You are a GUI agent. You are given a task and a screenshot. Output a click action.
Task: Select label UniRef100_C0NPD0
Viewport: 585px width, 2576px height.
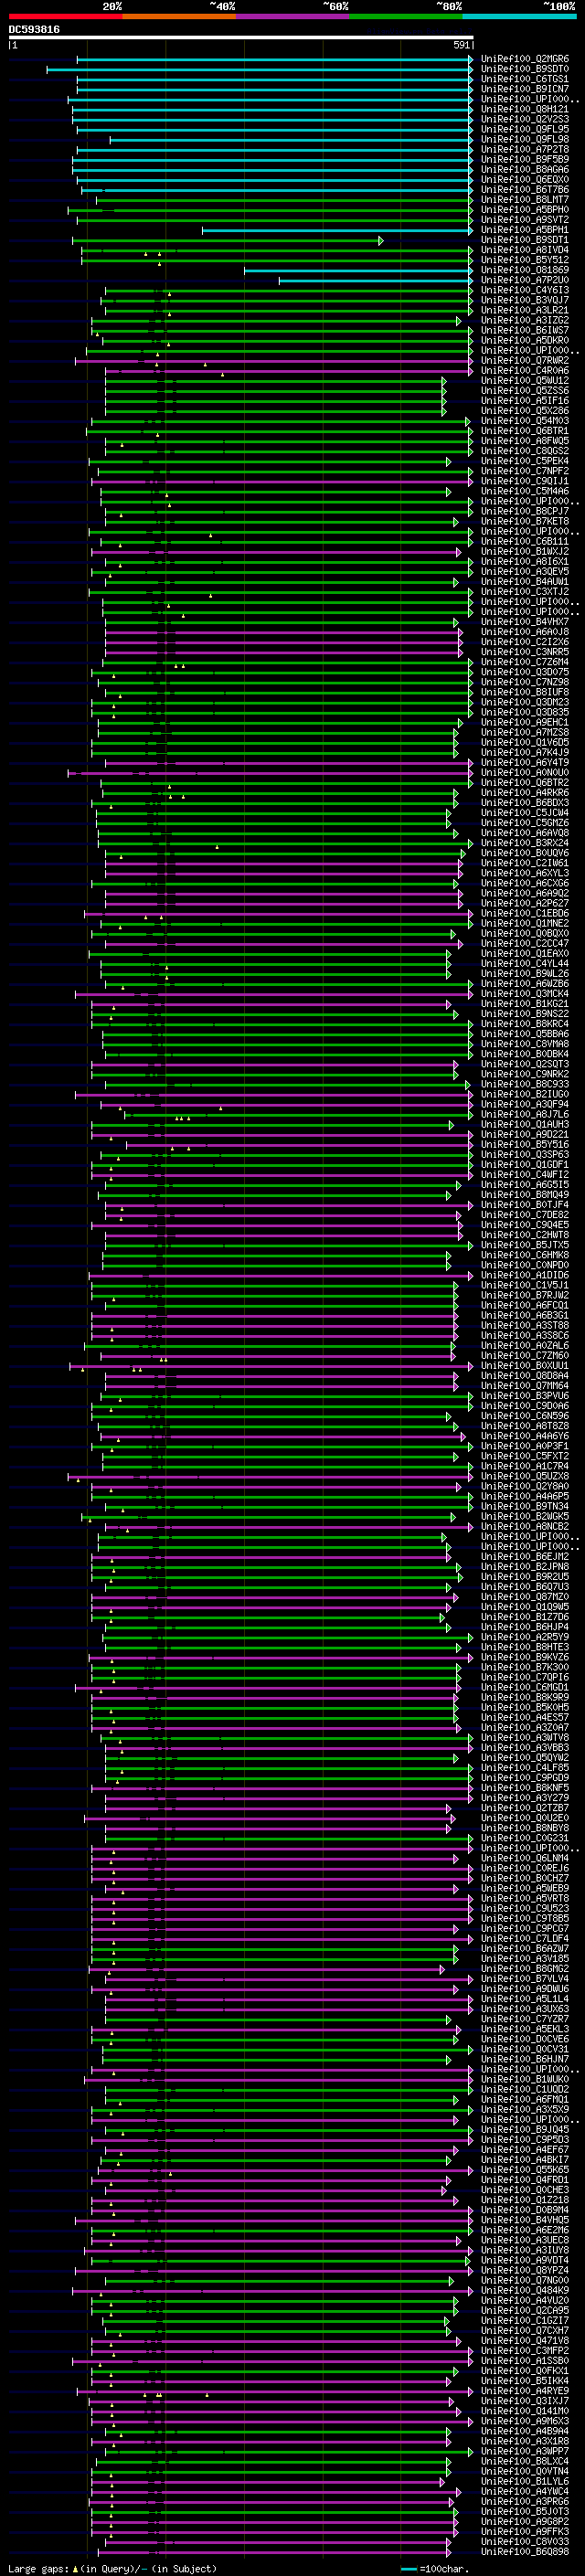pos(525,1266)
